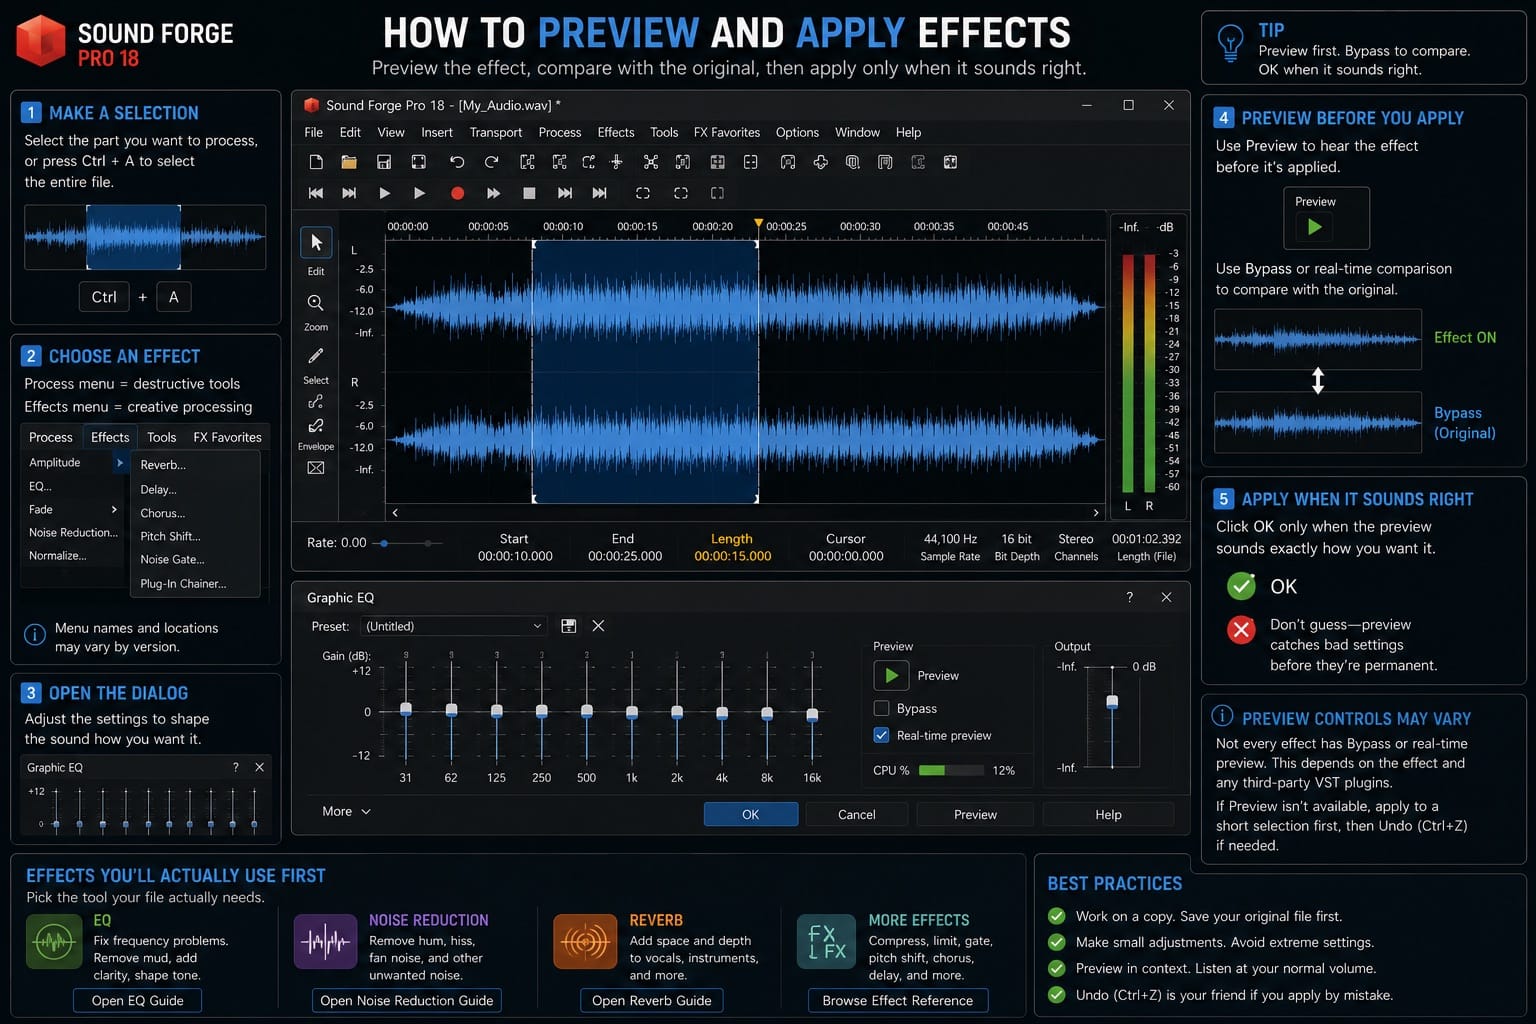The width and height of the screenshot is (1536, 1024).
Task: Expand the Fade submenu arrow
Action: [114, 509]
